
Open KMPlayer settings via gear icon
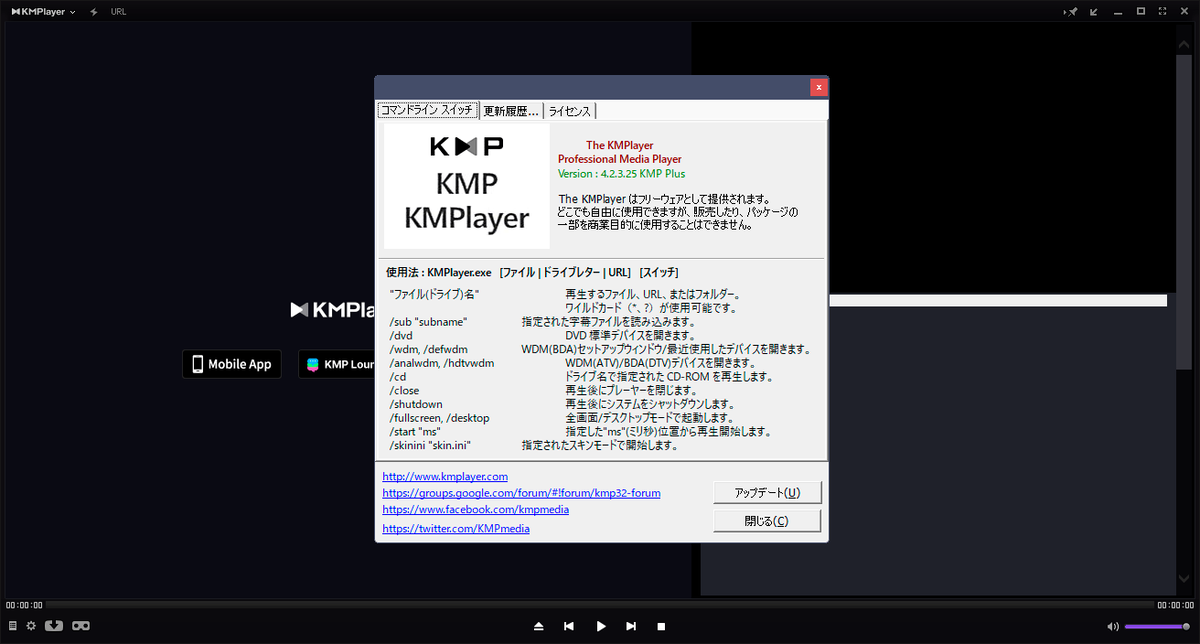(x=30, y=625)
